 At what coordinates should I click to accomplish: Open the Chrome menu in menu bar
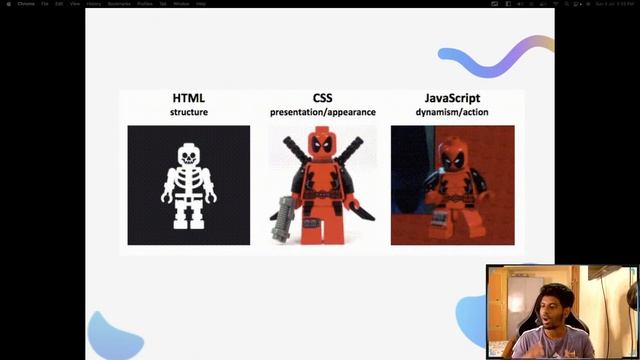click(x=26, y=4)
